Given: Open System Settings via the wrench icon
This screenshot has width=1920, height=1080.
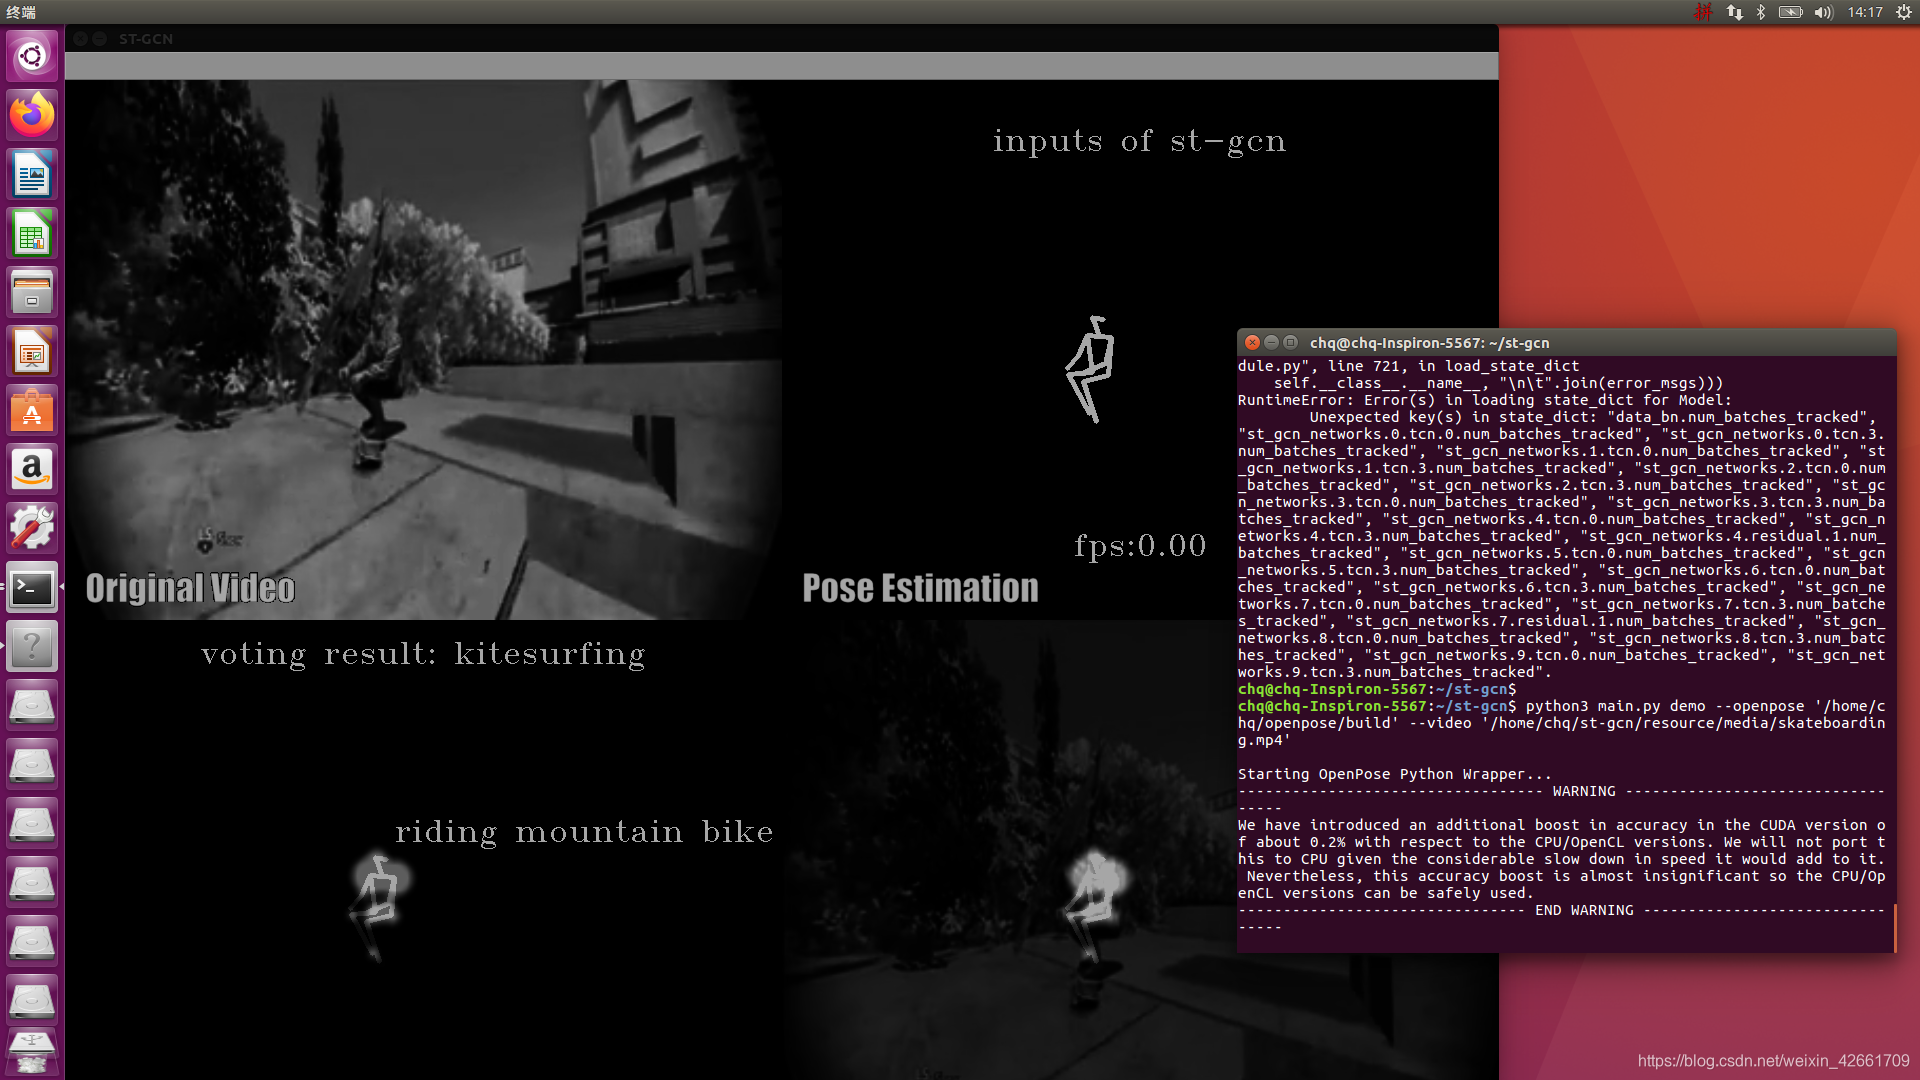Looking at the screenshot, I should pos(32,527).
